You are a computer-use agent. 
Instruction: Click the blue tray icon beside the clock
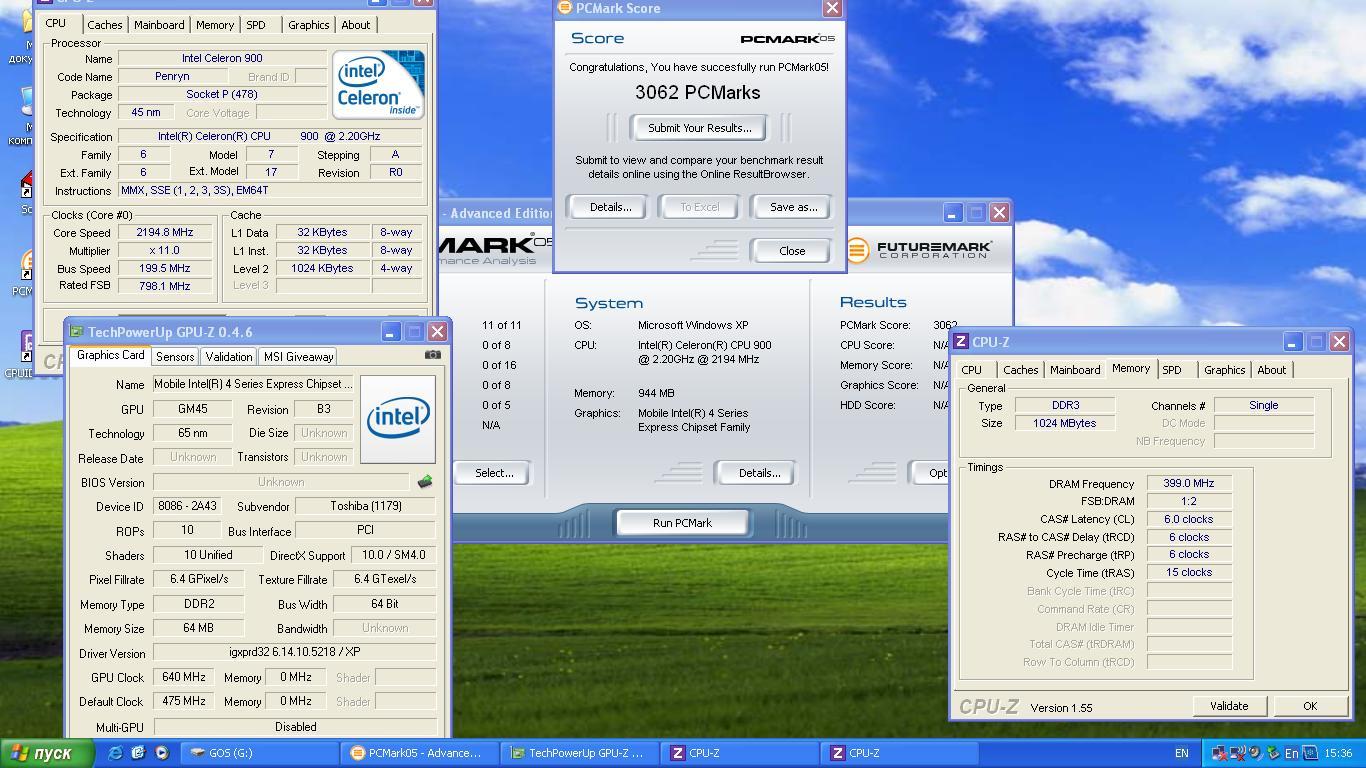pos(1309,753)
